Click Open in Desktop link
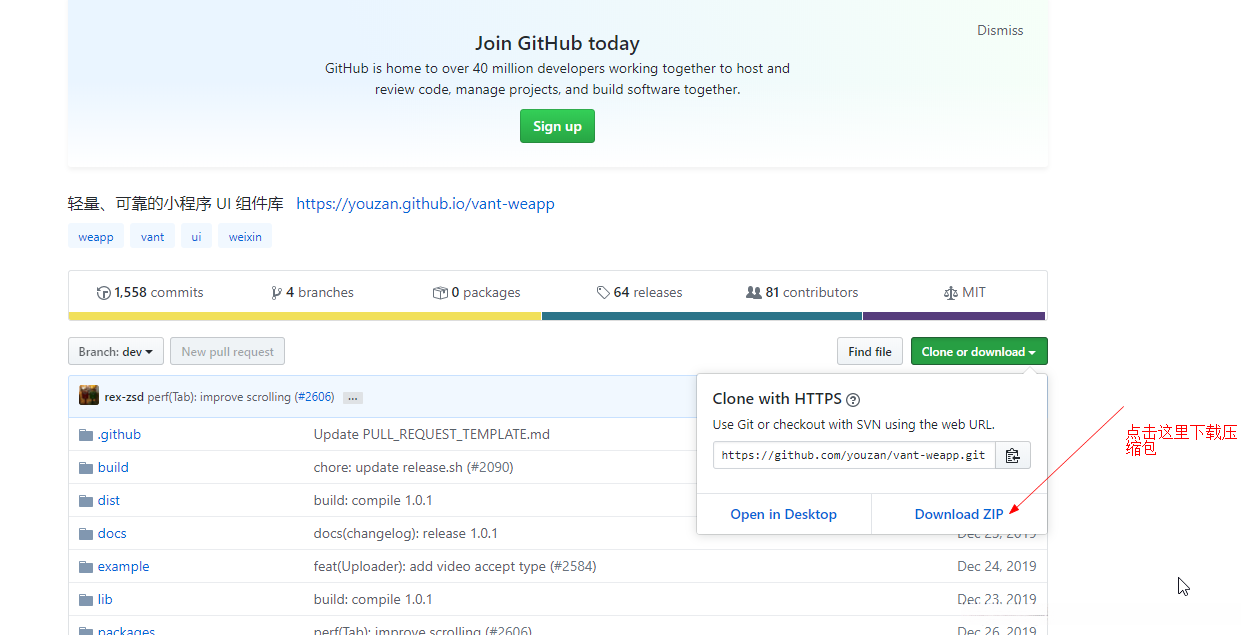The image size is (1245, 635). [x=783, y=514]
